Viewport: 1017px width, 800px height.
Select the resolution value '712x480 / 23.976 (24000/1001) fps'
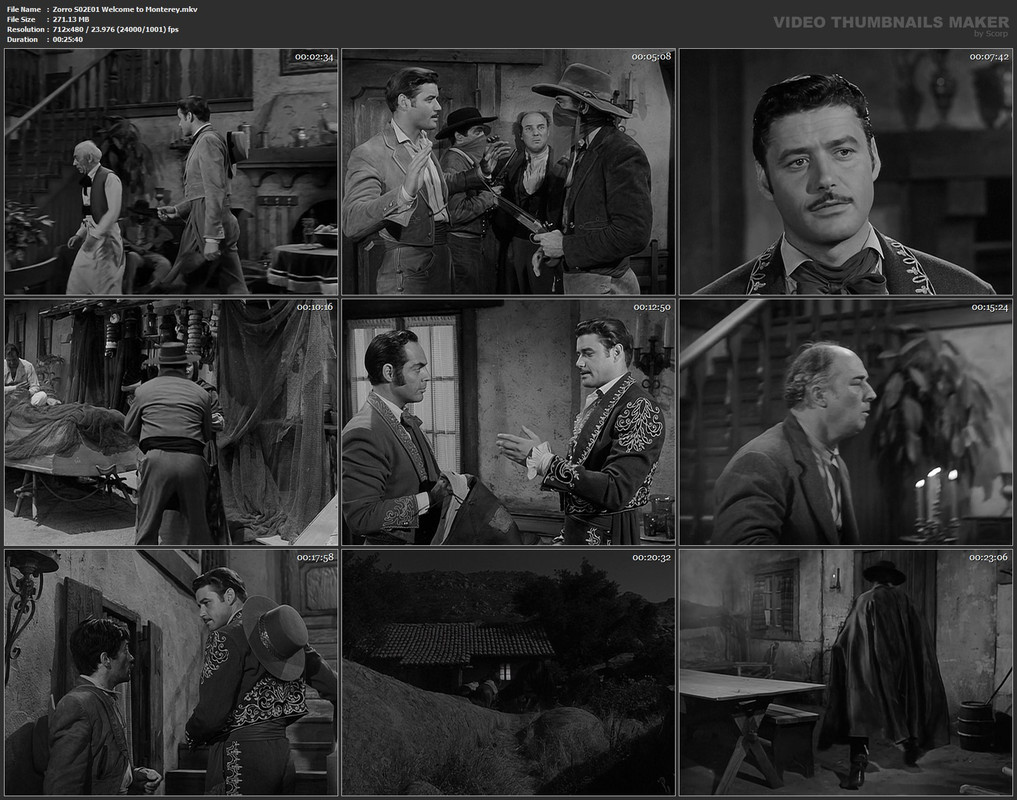tap(115, 29)
